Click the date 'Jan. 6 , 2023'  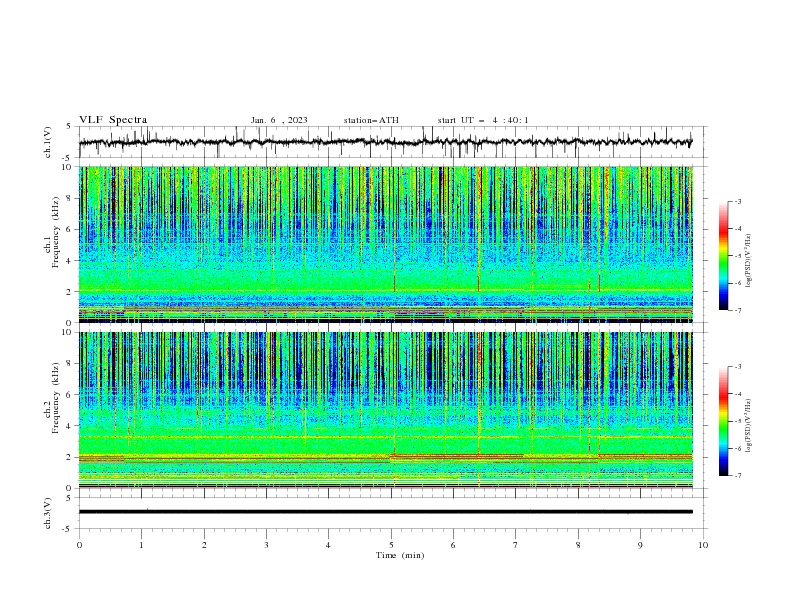point(279,120)
